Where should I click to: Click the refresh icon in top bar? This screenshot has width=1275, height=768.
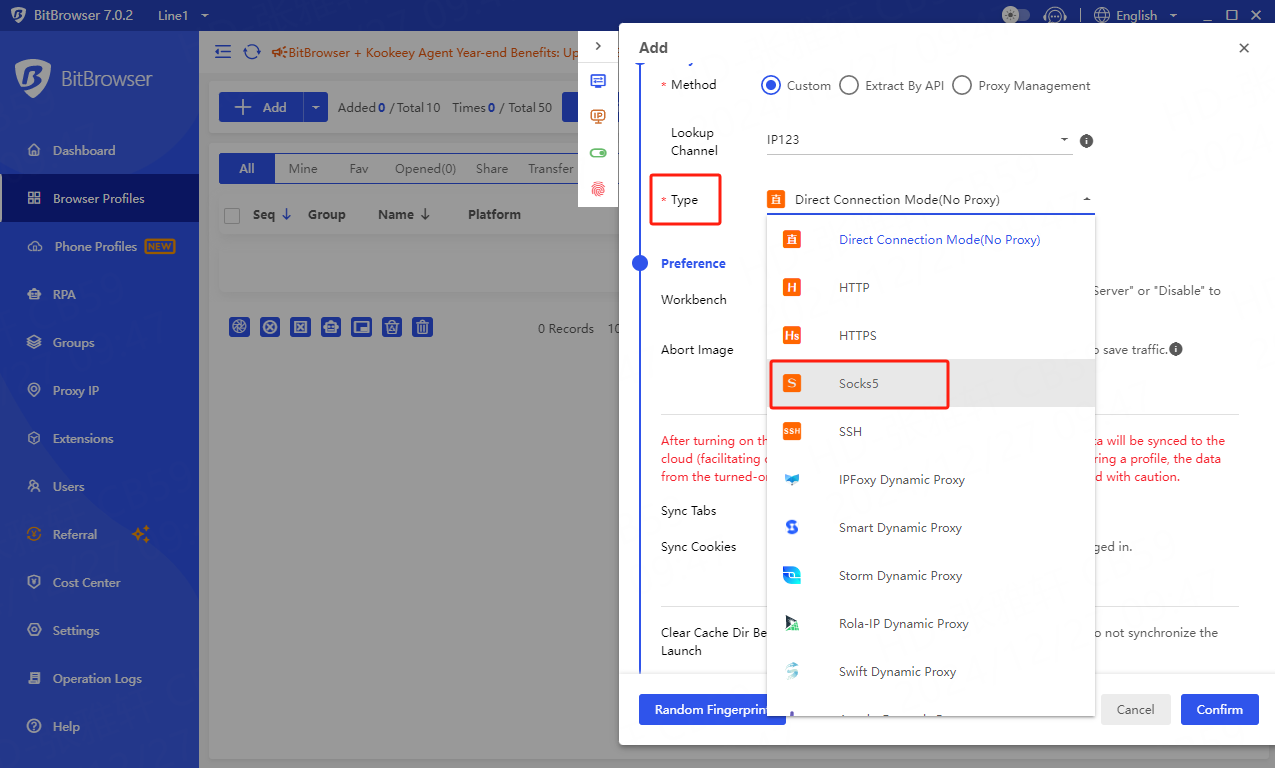coord(252,52)
